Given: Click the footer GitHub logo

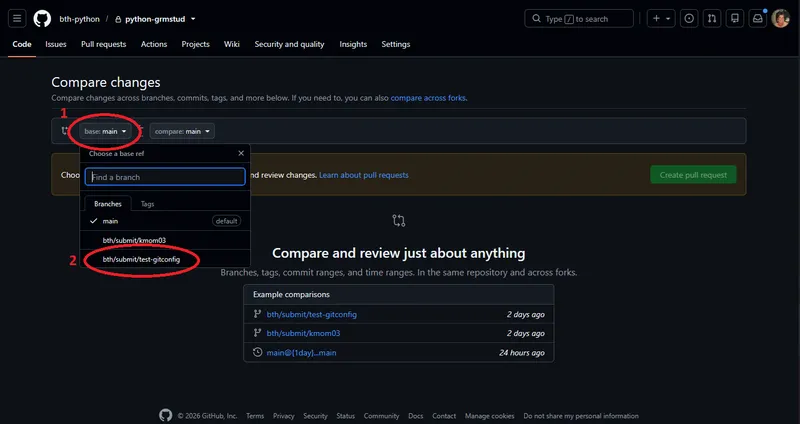Looking at the screenshot, I should tap(165, 415).
